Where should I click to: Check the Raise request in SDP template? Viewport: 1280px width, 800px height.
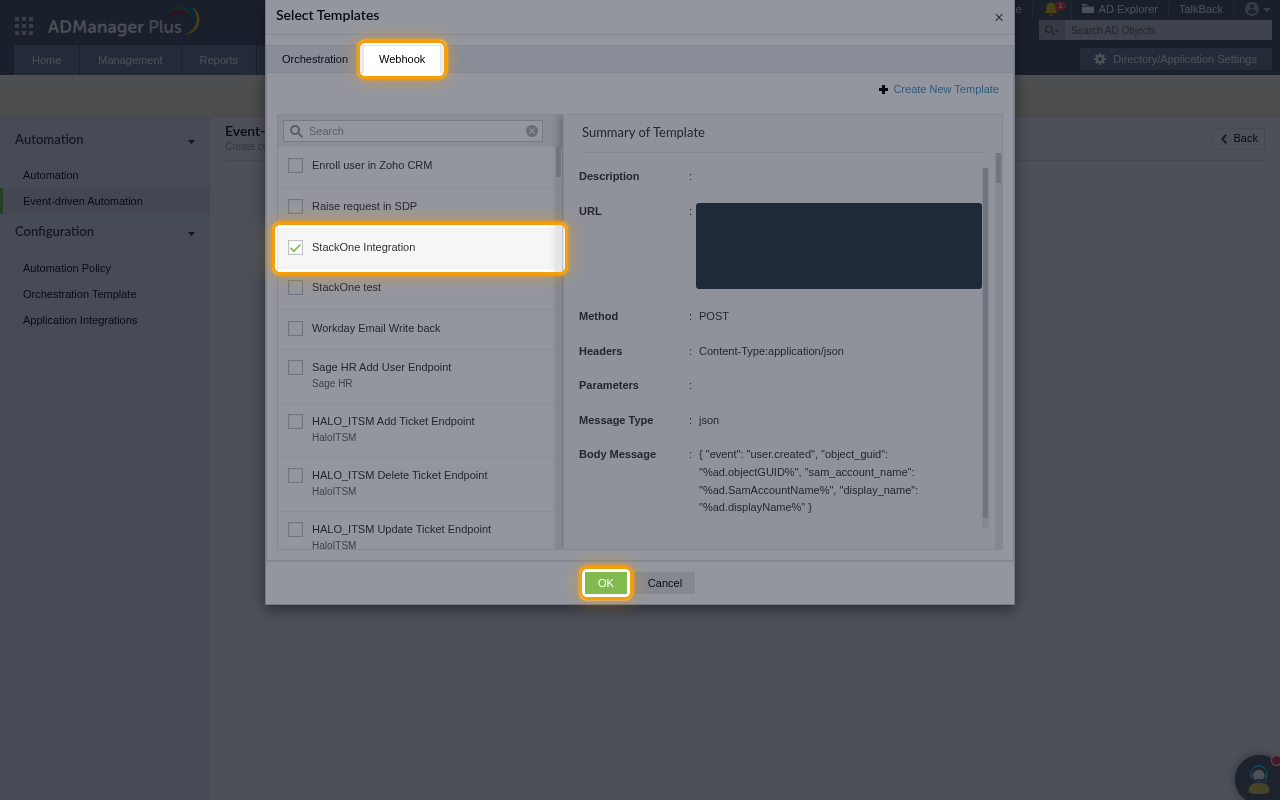click(x=295, y=206)
